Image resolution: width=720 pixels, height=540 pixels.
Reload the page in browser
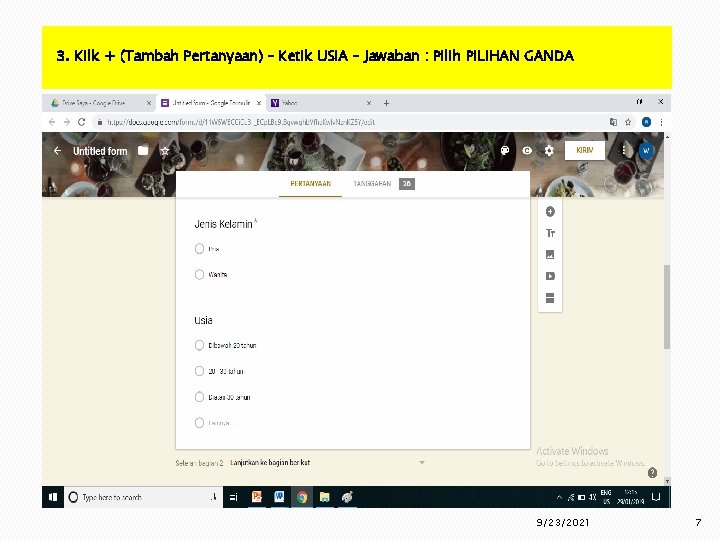[x=82, y=122]
